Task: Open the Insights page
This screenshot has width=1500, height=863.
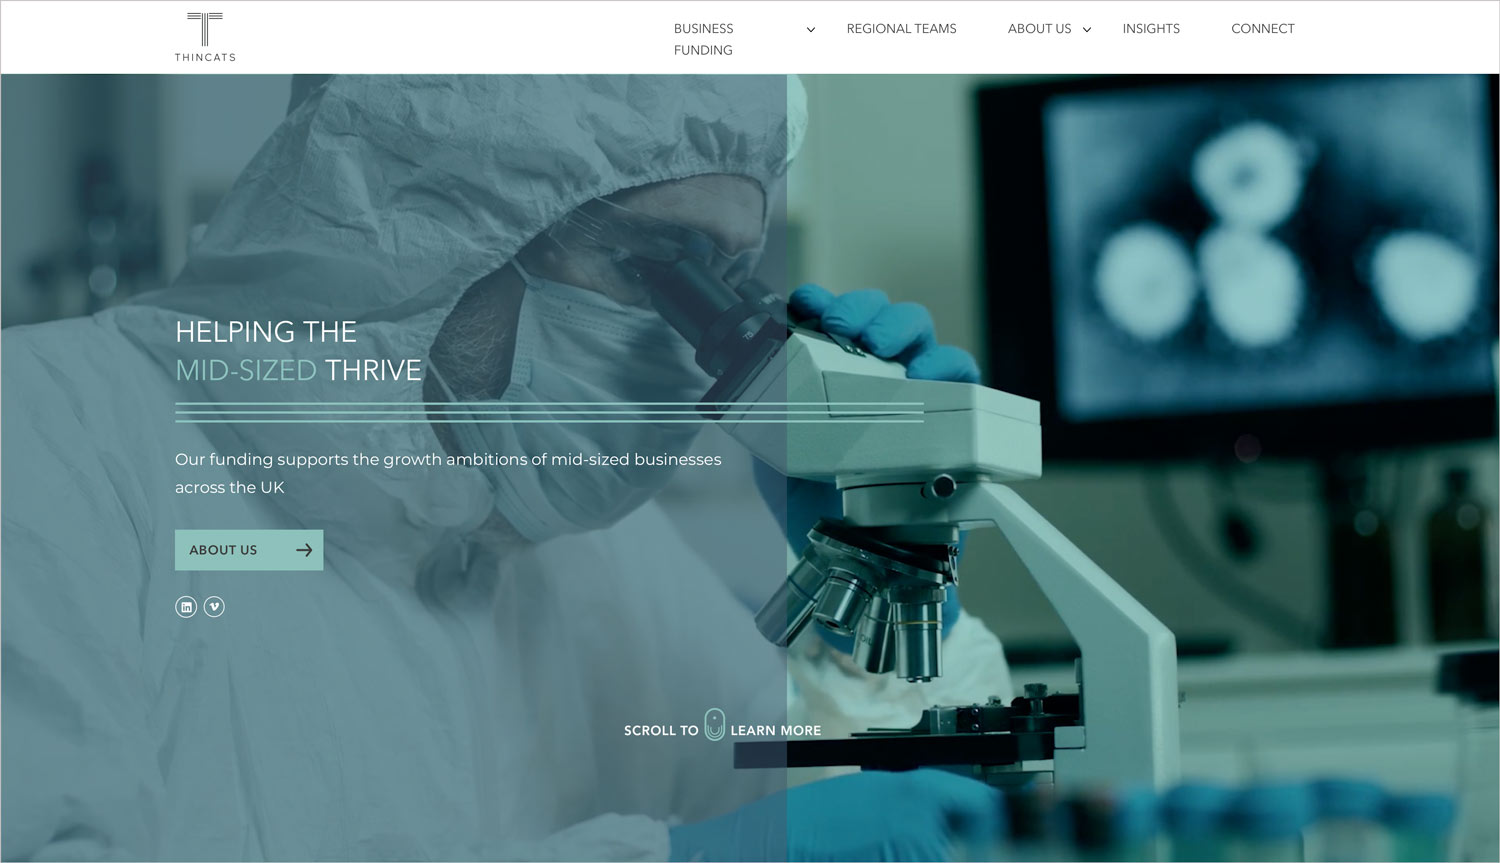Action: (x=1151, y=29)
